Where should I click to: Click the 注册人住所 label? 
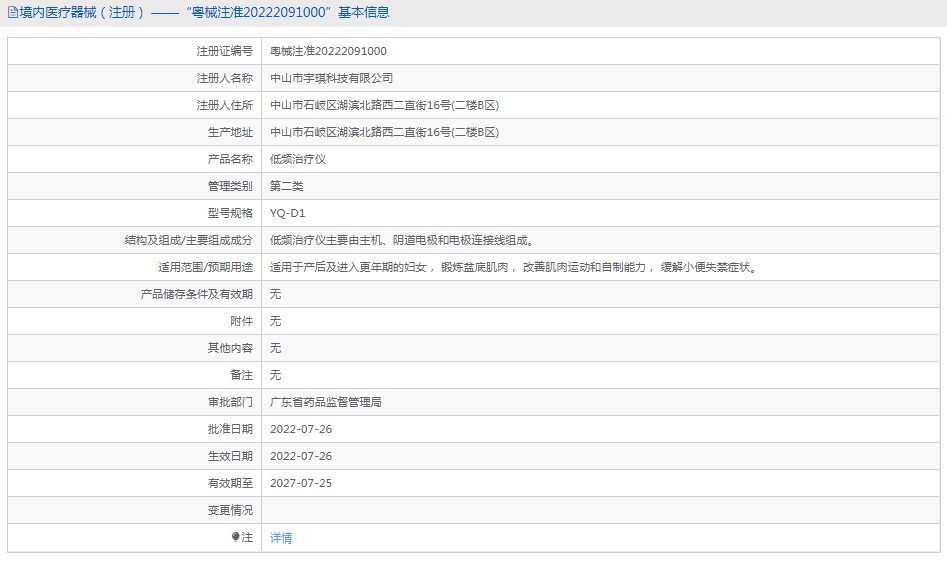[225, 105]
